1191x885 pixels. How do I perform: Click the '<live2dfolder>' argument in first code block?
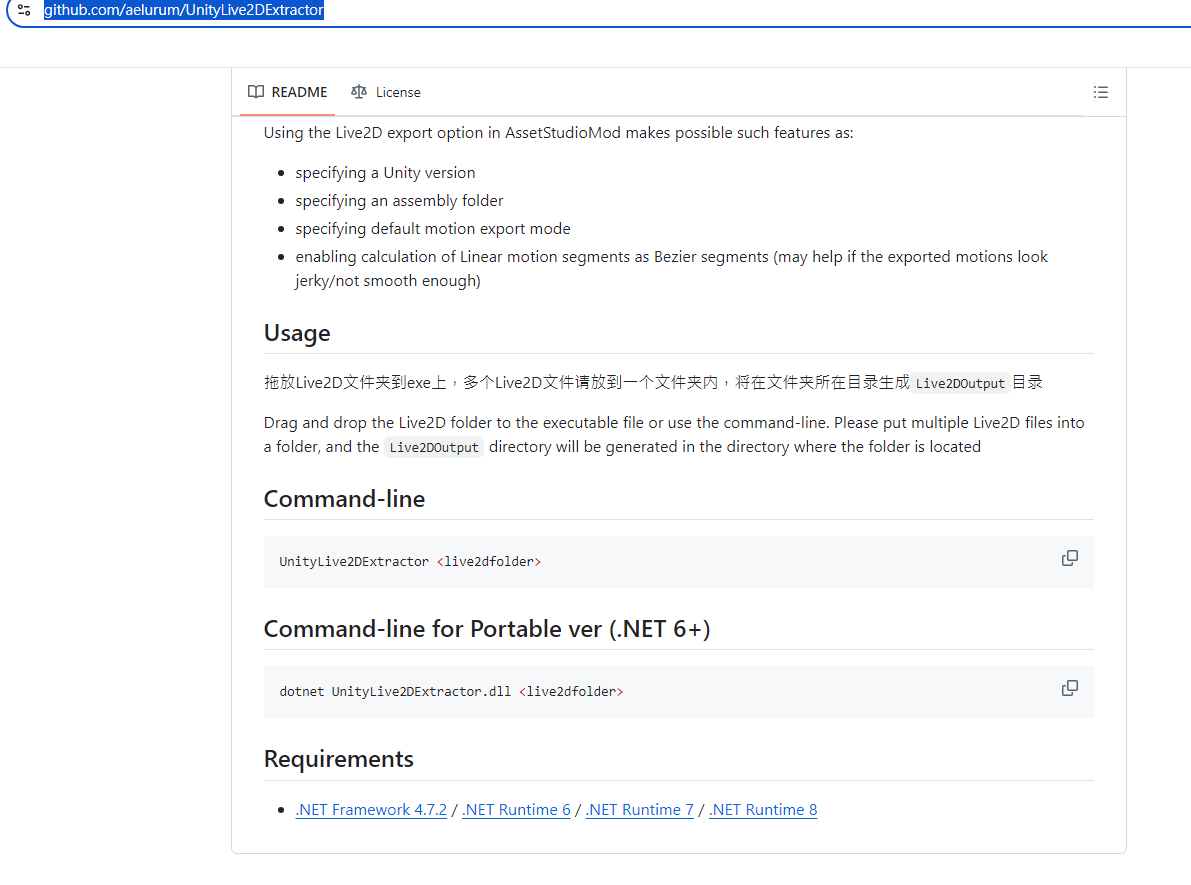[489, 561]
